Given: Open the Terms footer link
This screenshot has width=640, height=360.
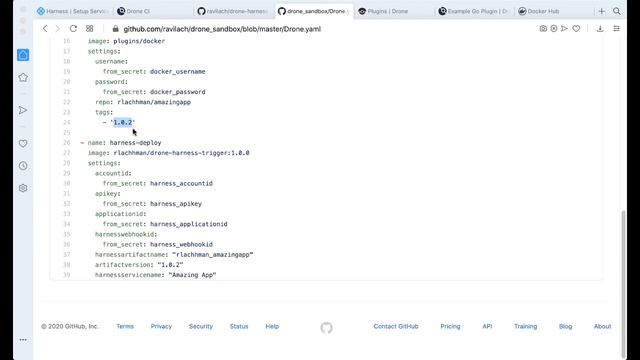Looking at the screenshot, I should click(125, 327).
